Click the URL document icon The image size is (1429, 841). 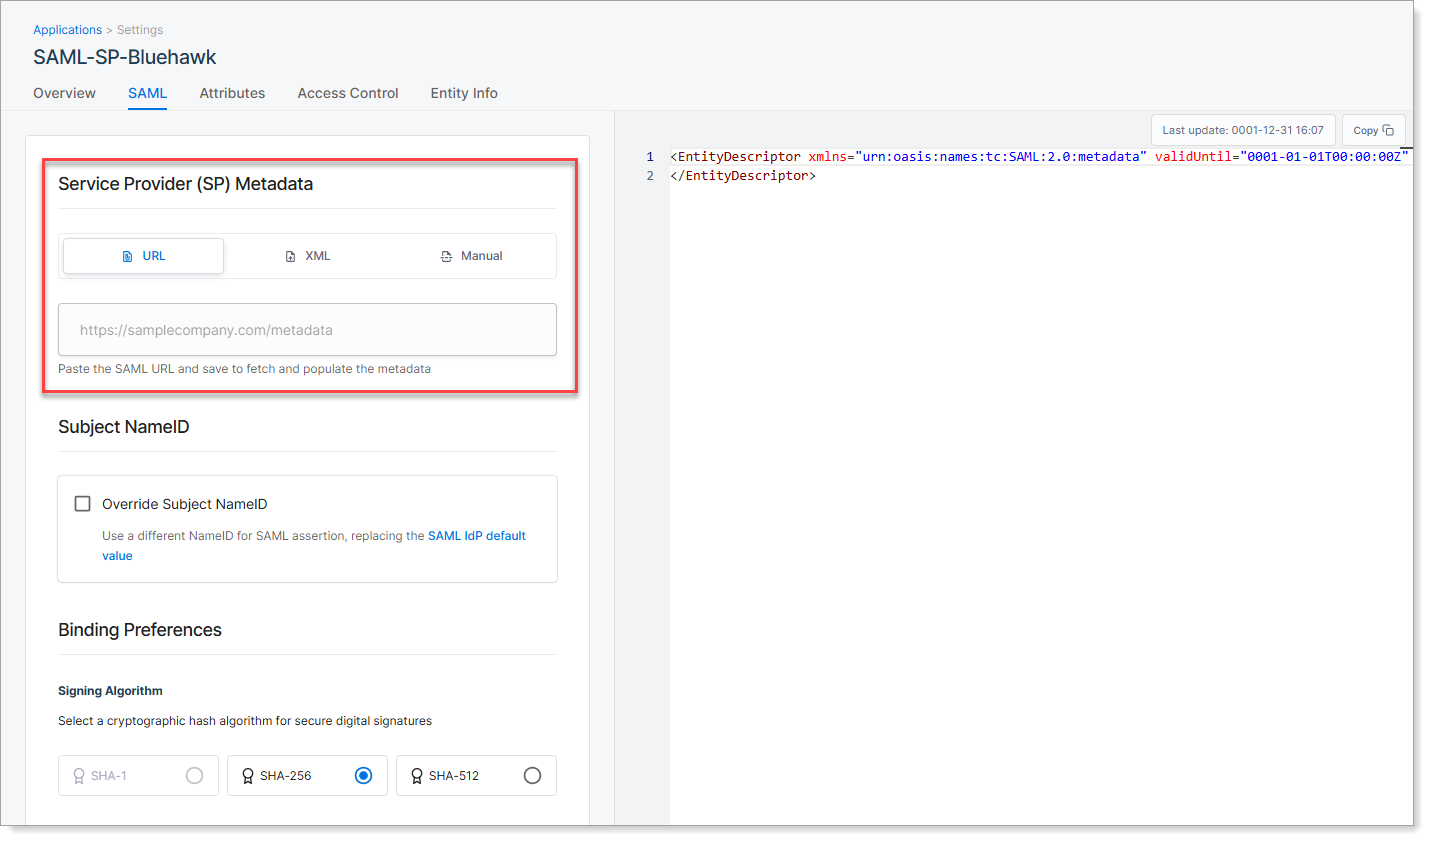click(x=127, y=257)
